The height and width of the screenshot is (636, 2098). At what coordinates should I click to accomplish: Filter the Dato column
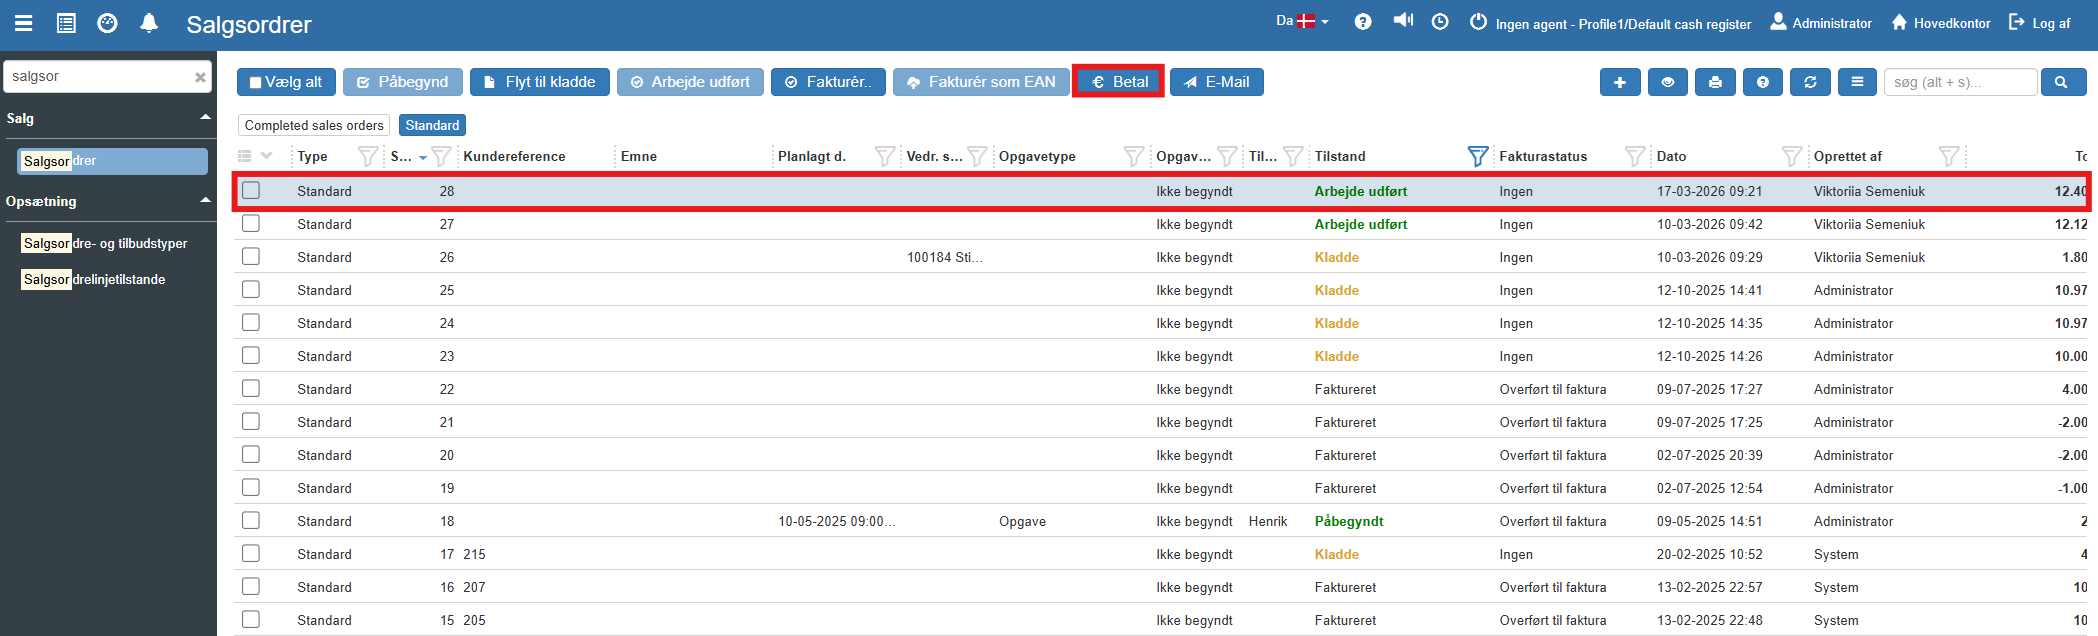point(1792,156)
